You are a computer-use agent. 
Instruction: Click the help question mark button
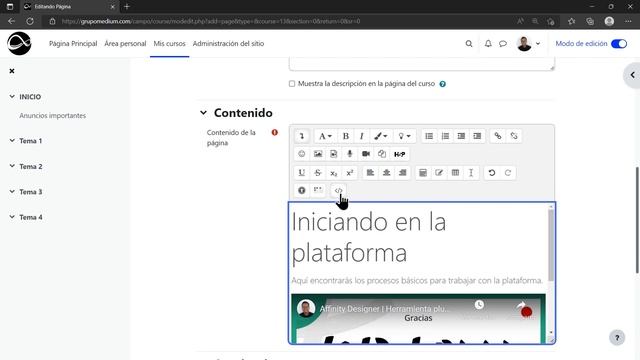(x=617, y=338)
